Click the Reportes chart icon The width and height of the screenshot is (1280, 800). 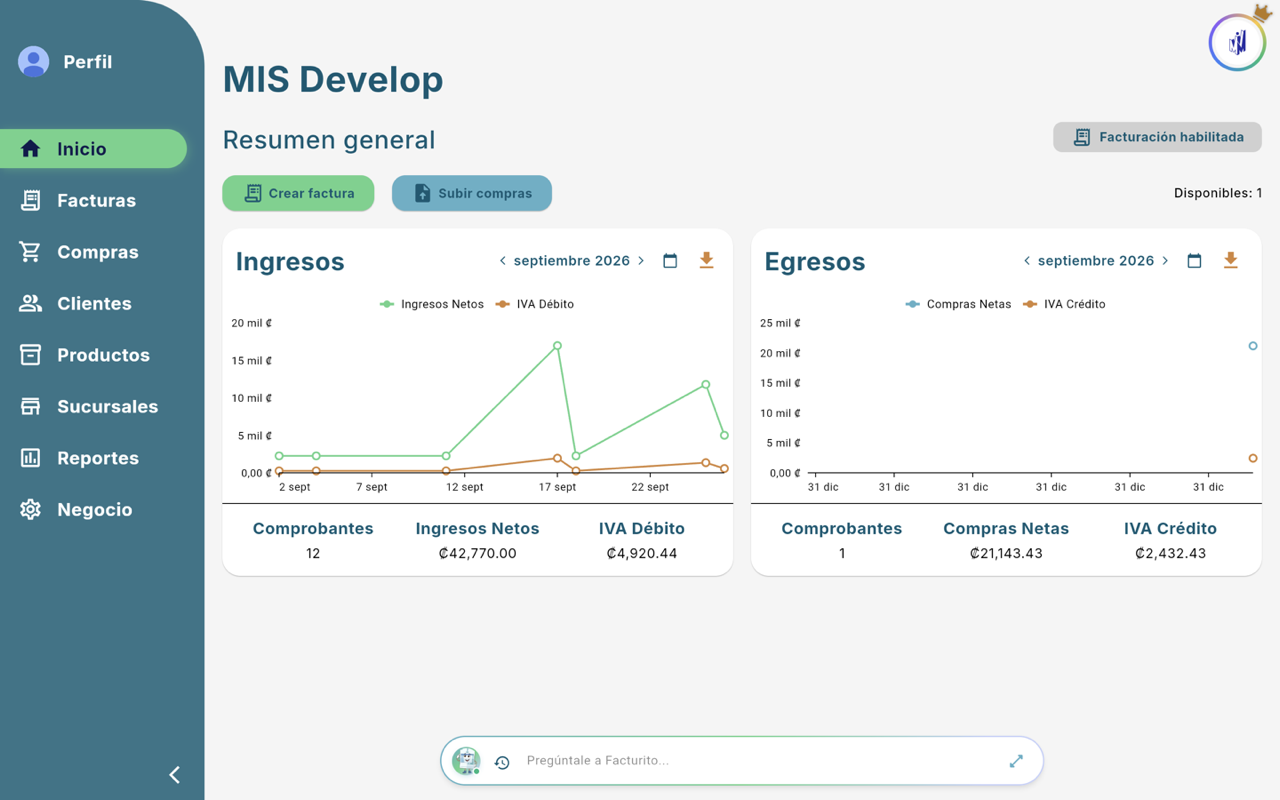(30, 458)
